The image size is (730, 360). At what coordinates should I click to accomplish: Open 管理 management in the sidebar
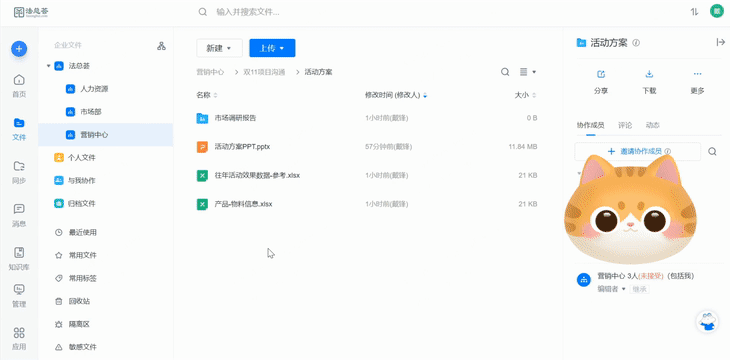click(19, 296)
